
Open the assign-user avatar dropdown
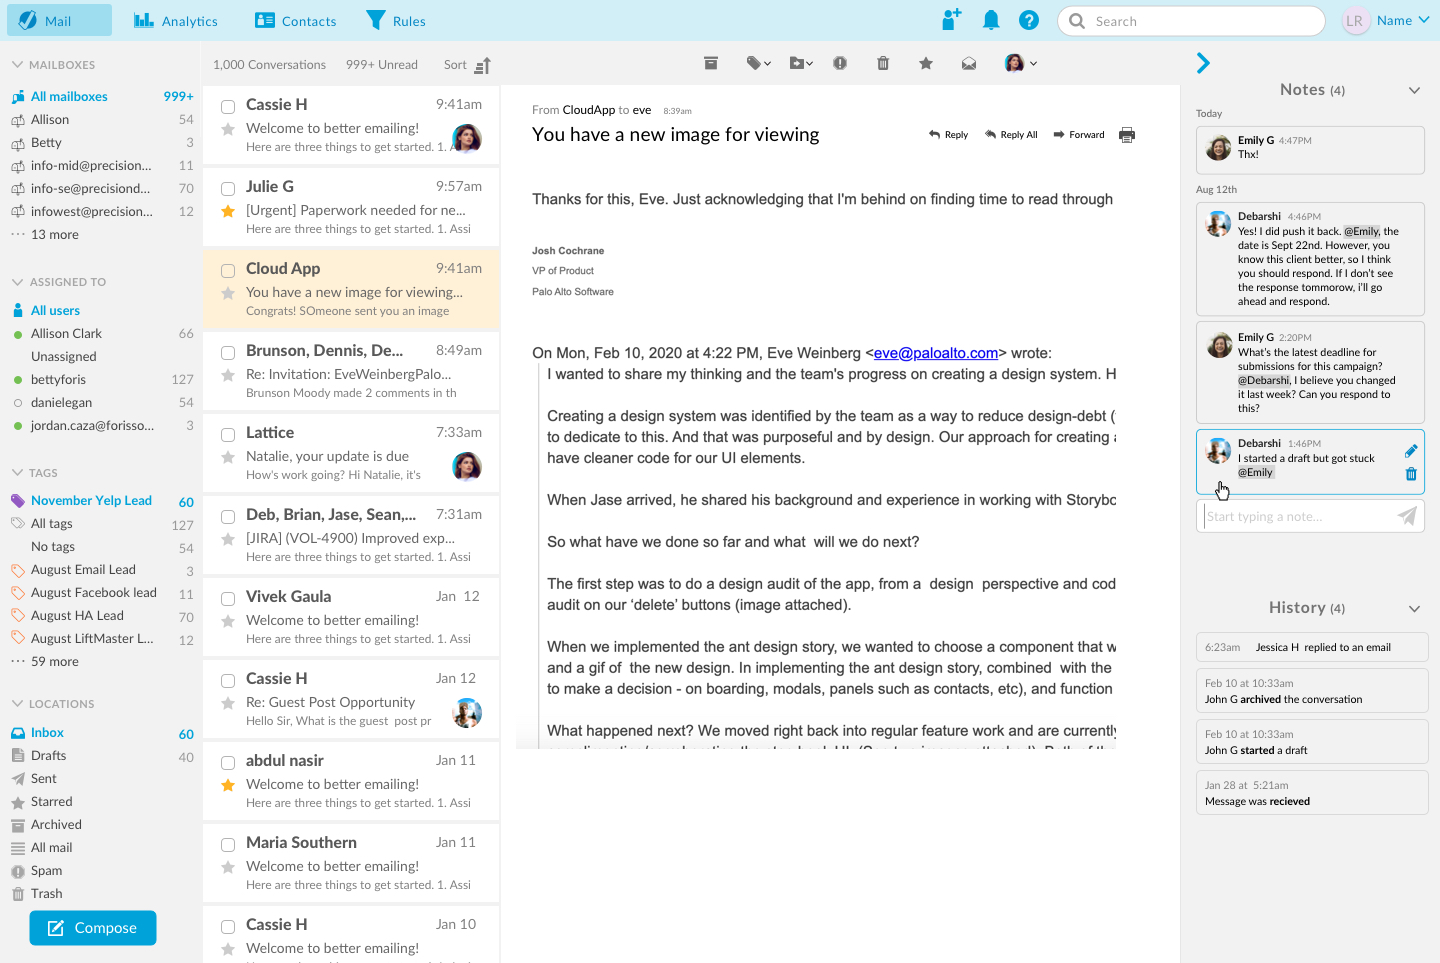tap(1021, 63)
